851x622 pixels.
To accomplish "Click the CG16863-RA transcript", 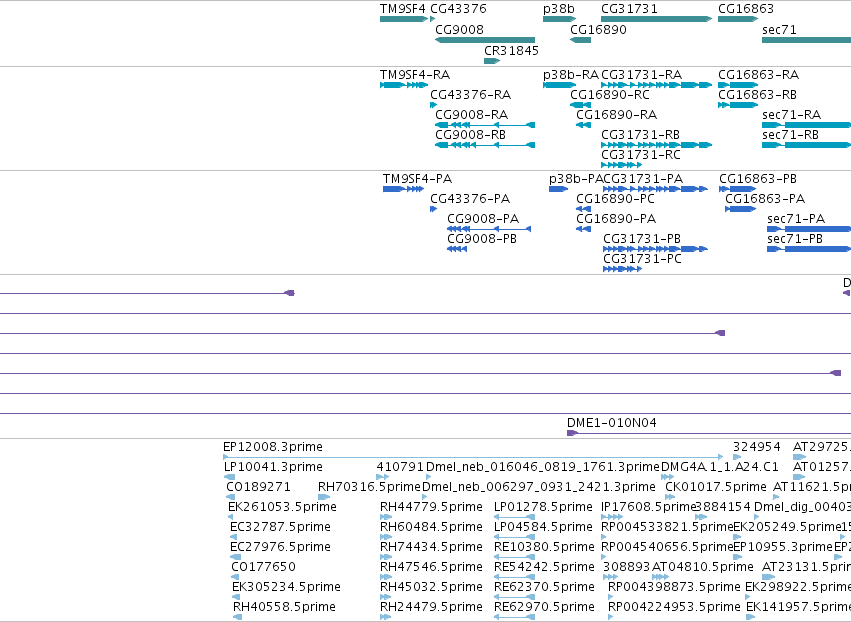I will (x=738, y=85).
